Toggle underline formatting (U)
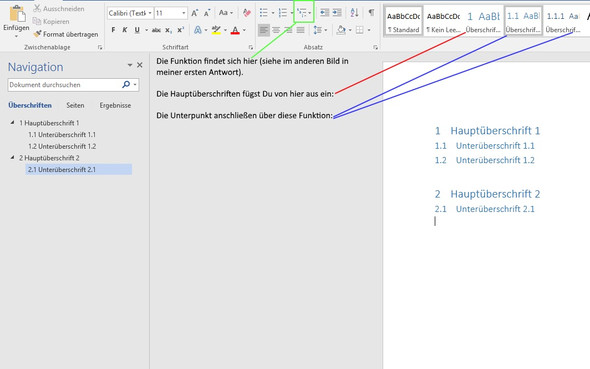Image resolution: width=590 pixels, height=369 pixels. click(137, 30)
